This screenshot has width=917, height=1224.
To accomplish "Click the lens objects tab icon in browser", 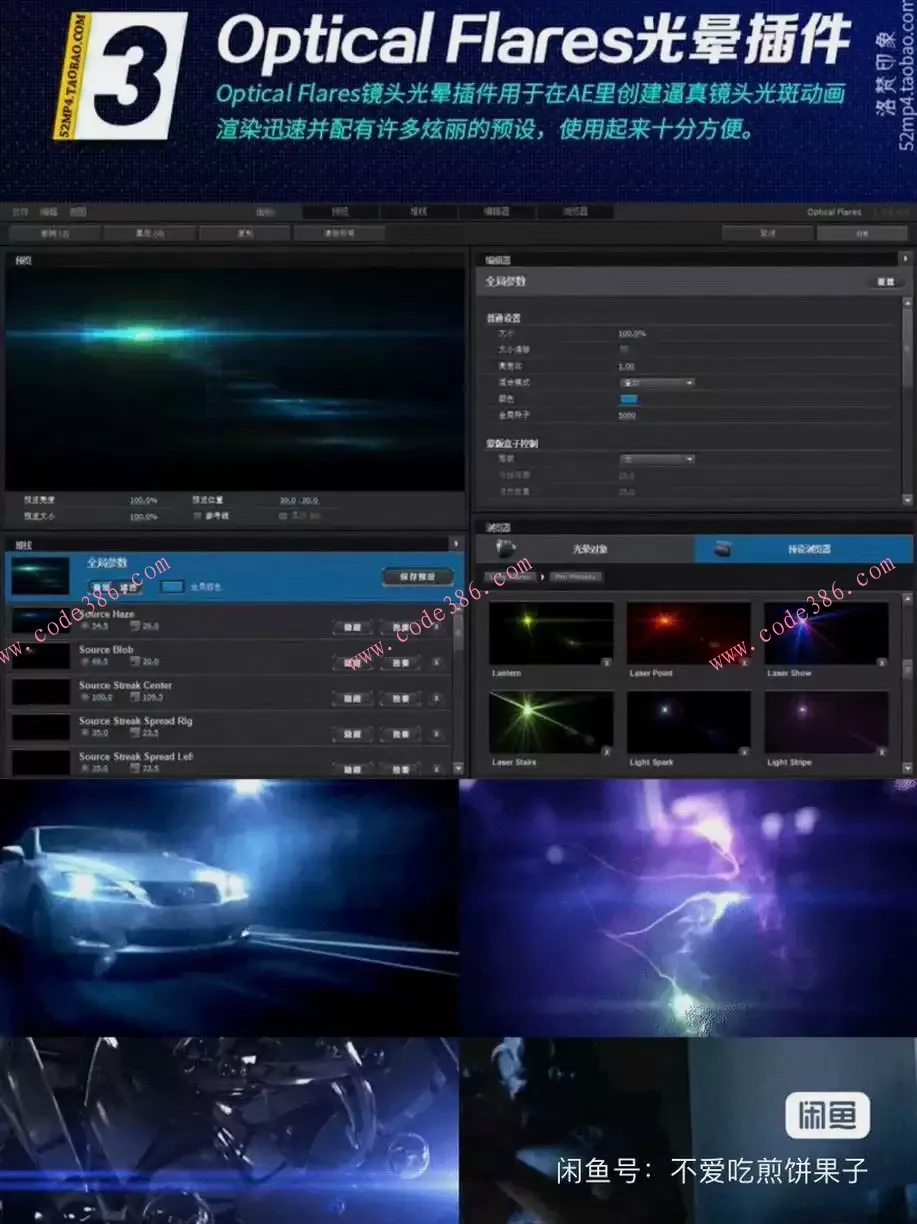I will pyautogui.click(x=507, y=548).
